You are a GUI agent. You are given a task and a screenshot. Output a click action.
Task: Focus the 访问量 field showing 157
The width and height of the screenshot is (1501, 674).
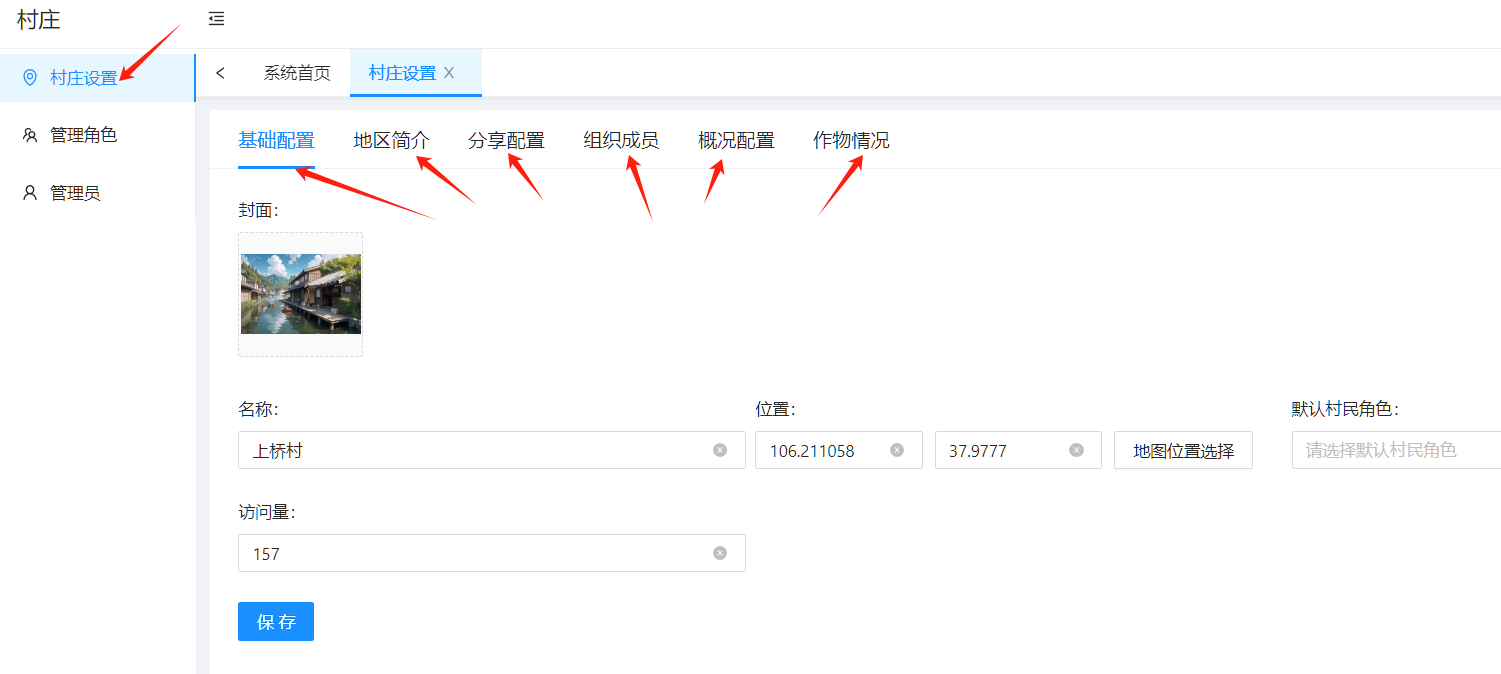click(x=492, y=553)
